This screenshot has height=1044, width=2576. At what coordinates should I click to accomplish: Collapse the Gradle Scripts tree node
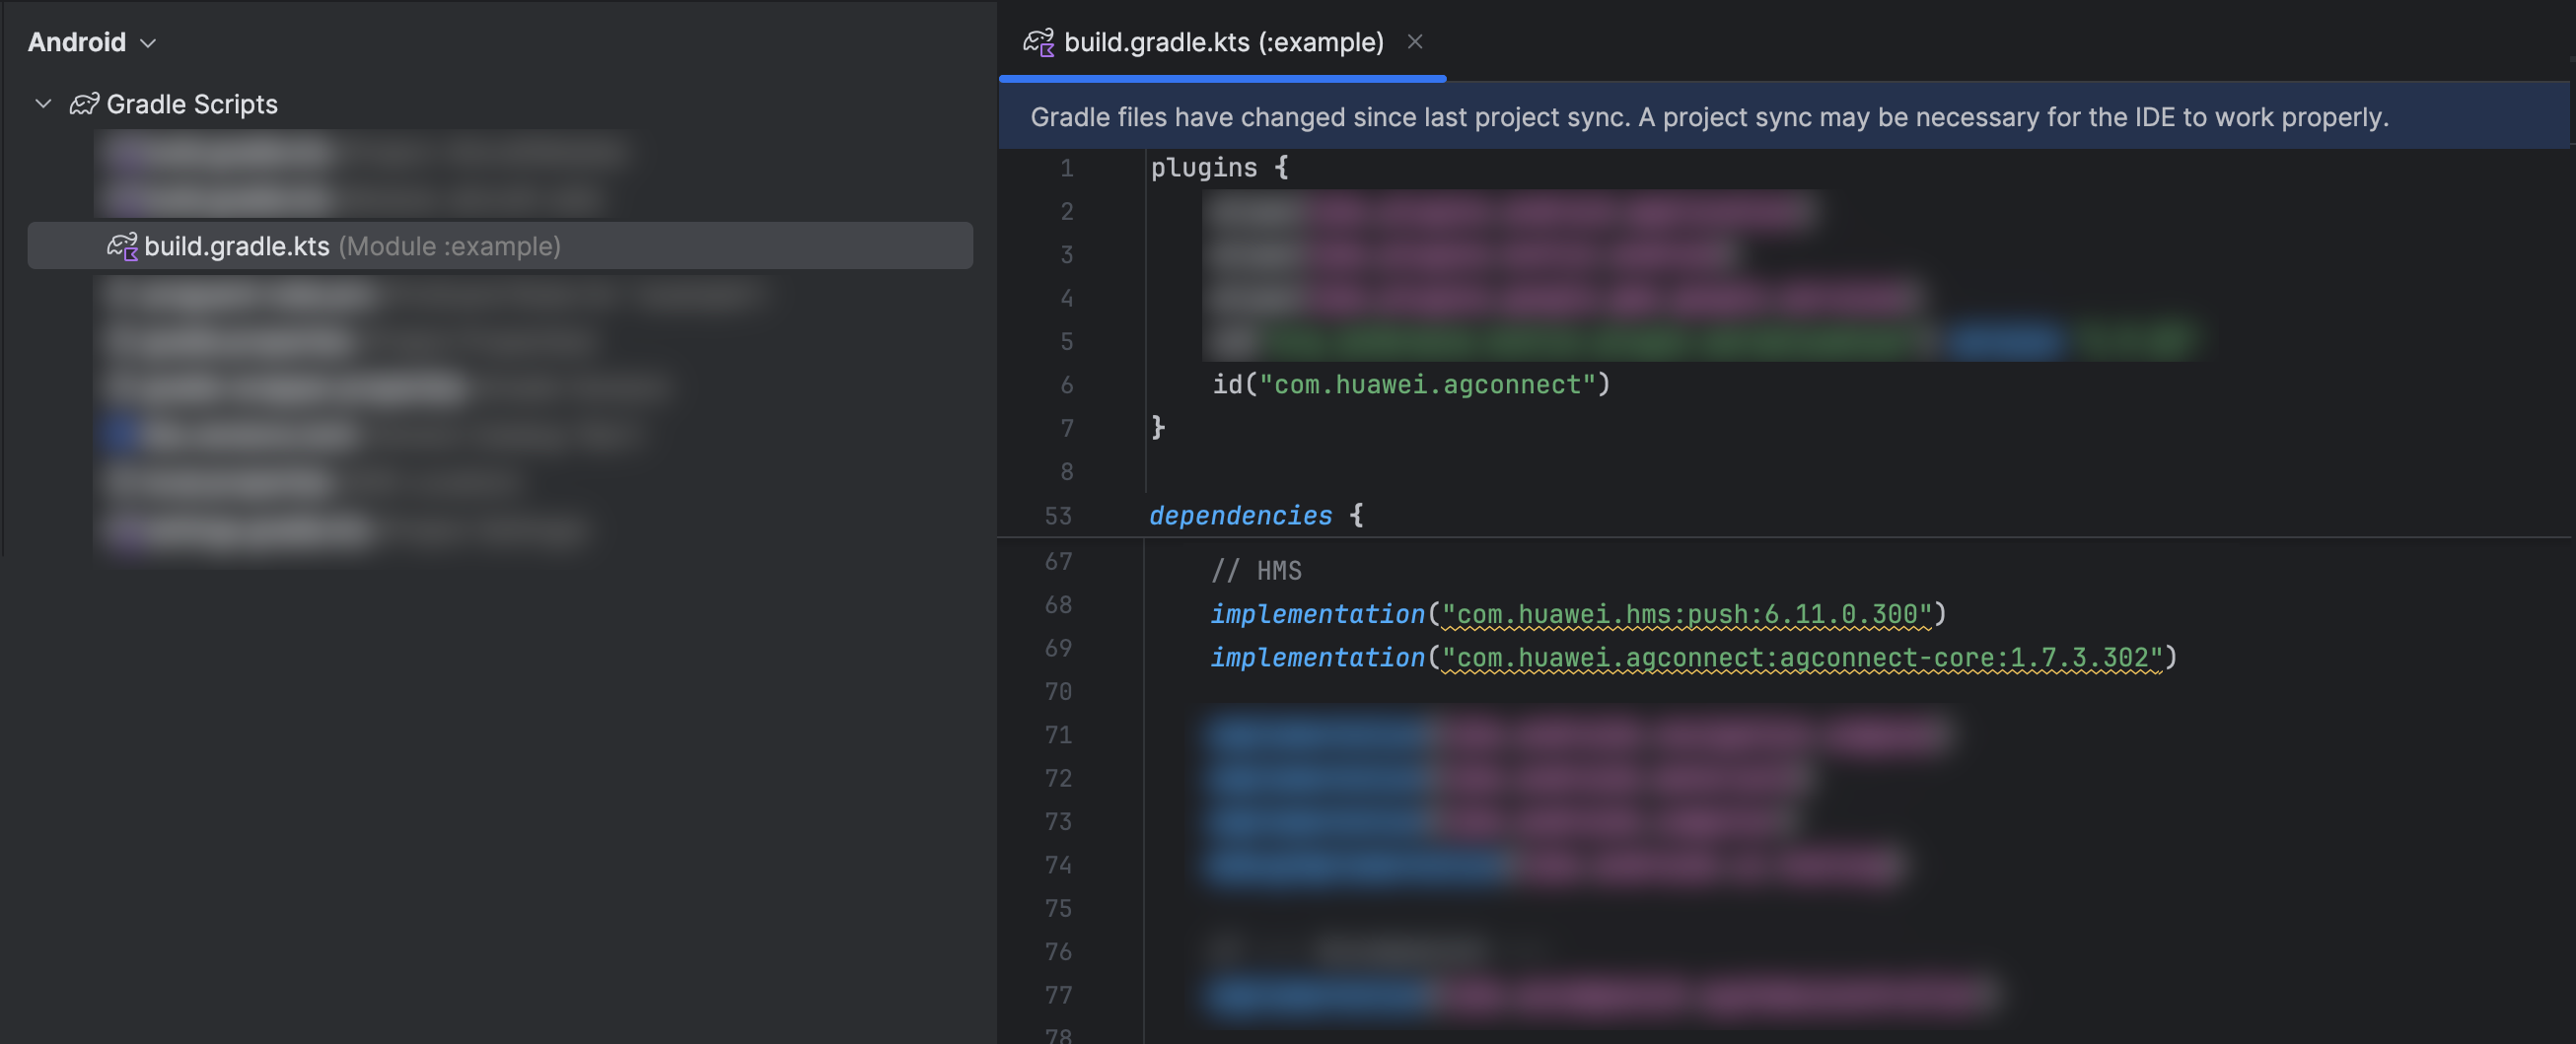coord(43,104)
